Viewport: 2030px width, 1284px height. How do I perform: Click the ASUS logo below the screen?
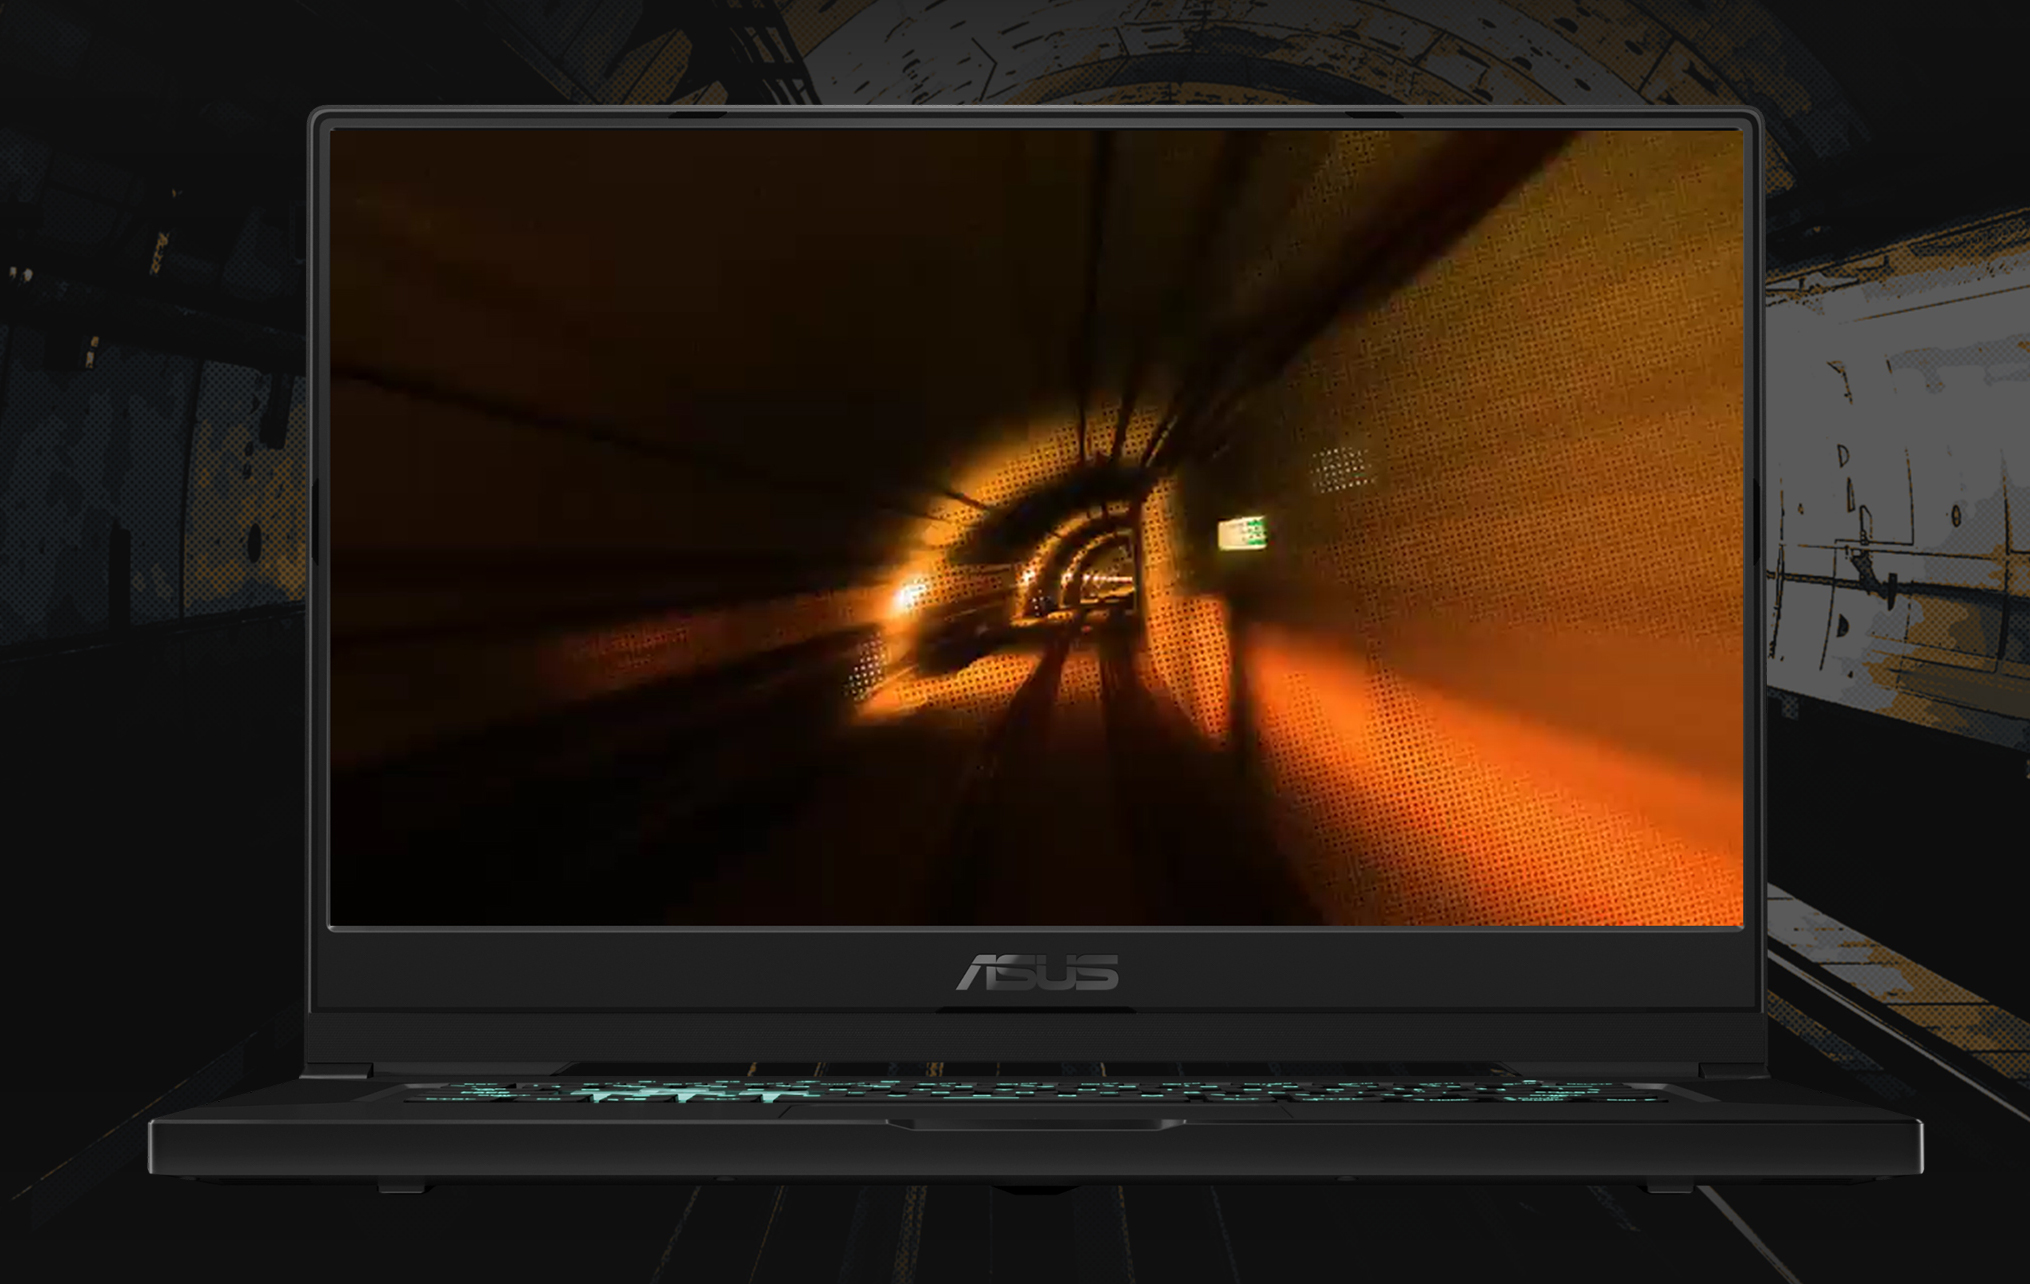[x=1037, y=972]
